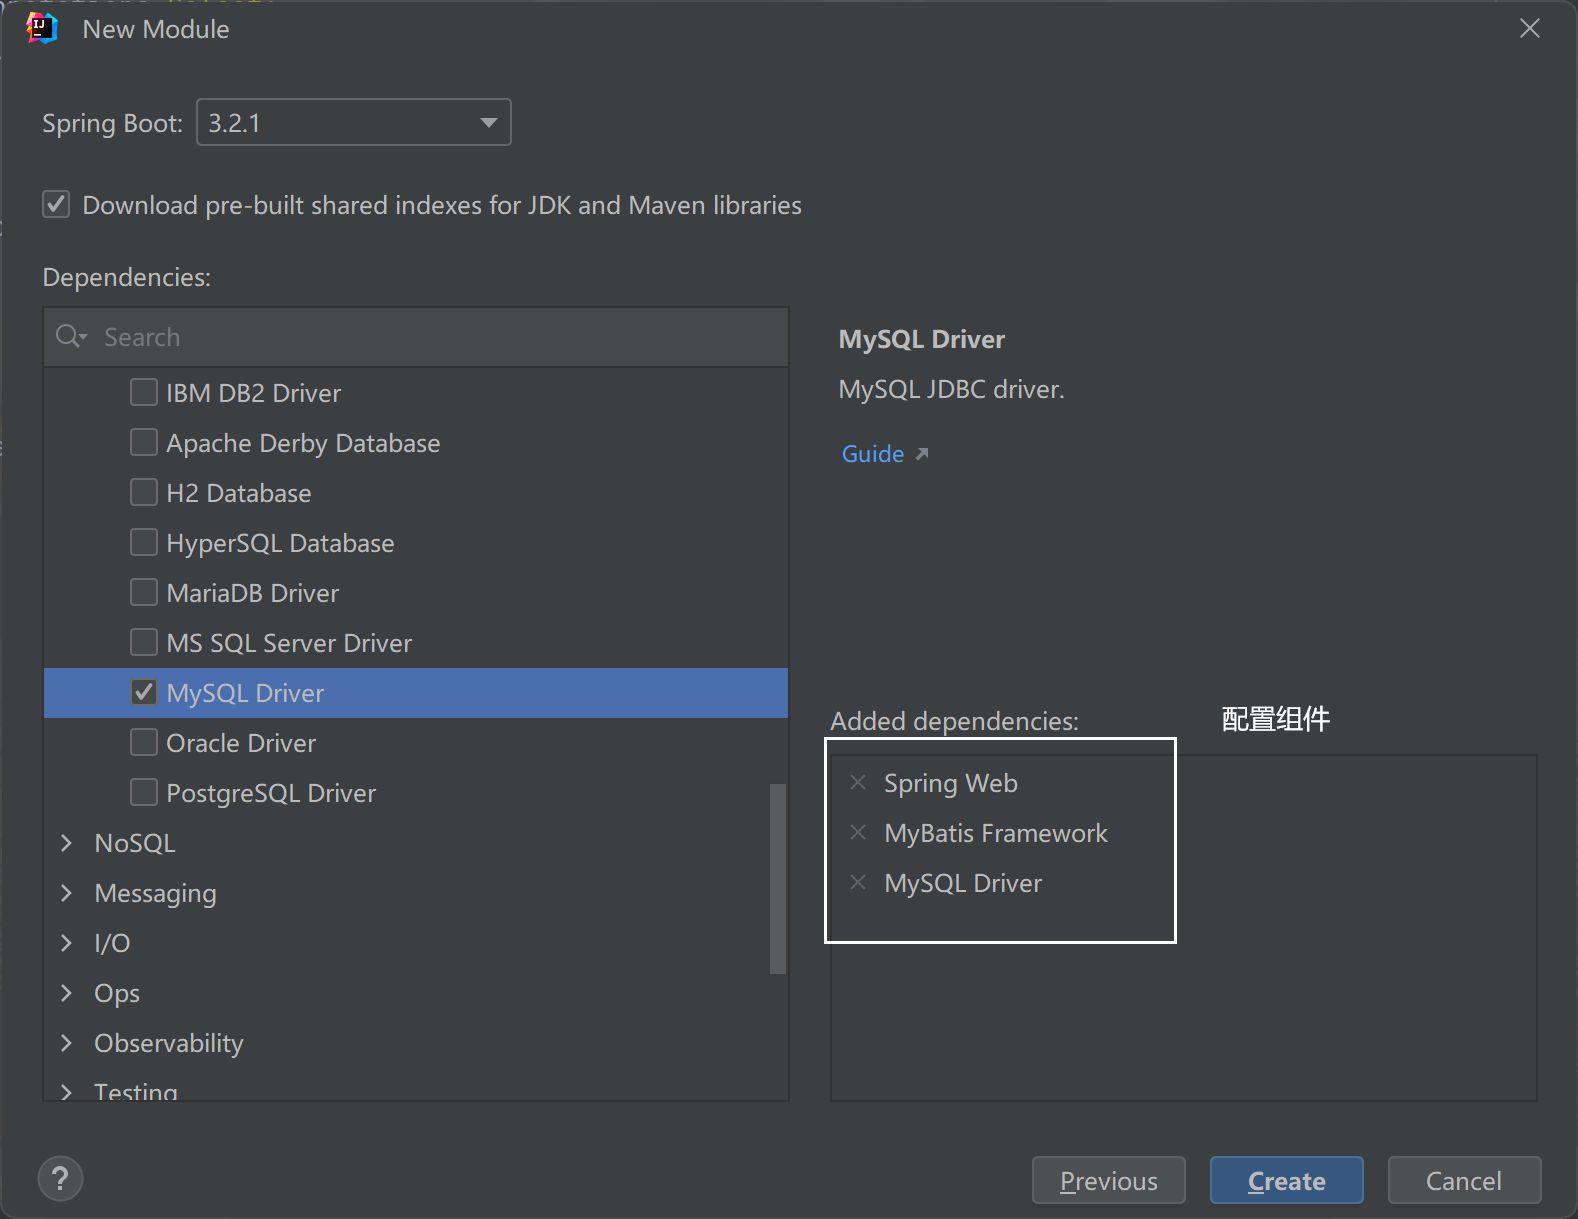Check the IBM DB2 Driver checkbox

144,392
